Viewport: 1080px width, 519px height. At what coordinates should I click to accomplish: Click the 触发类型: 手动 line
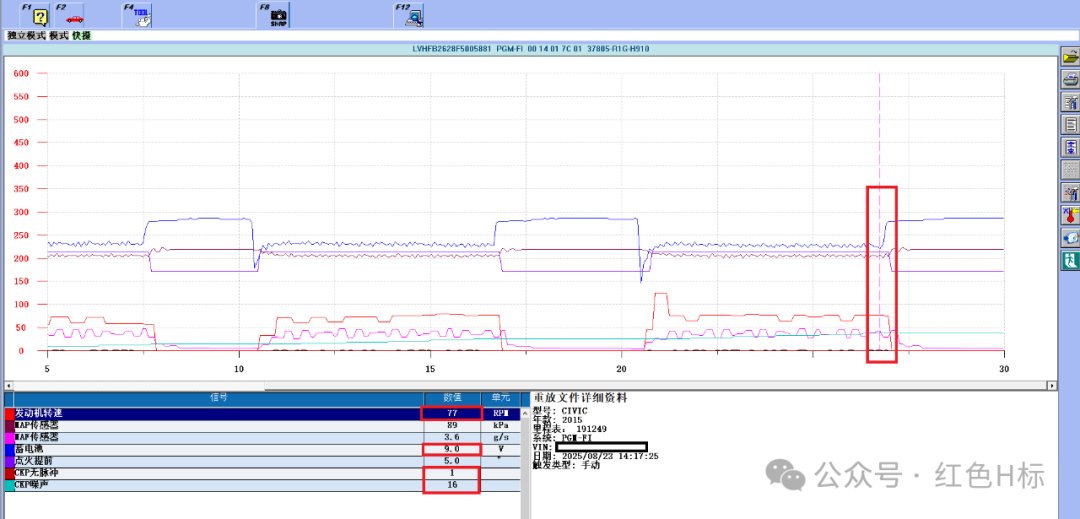point(566,465)
